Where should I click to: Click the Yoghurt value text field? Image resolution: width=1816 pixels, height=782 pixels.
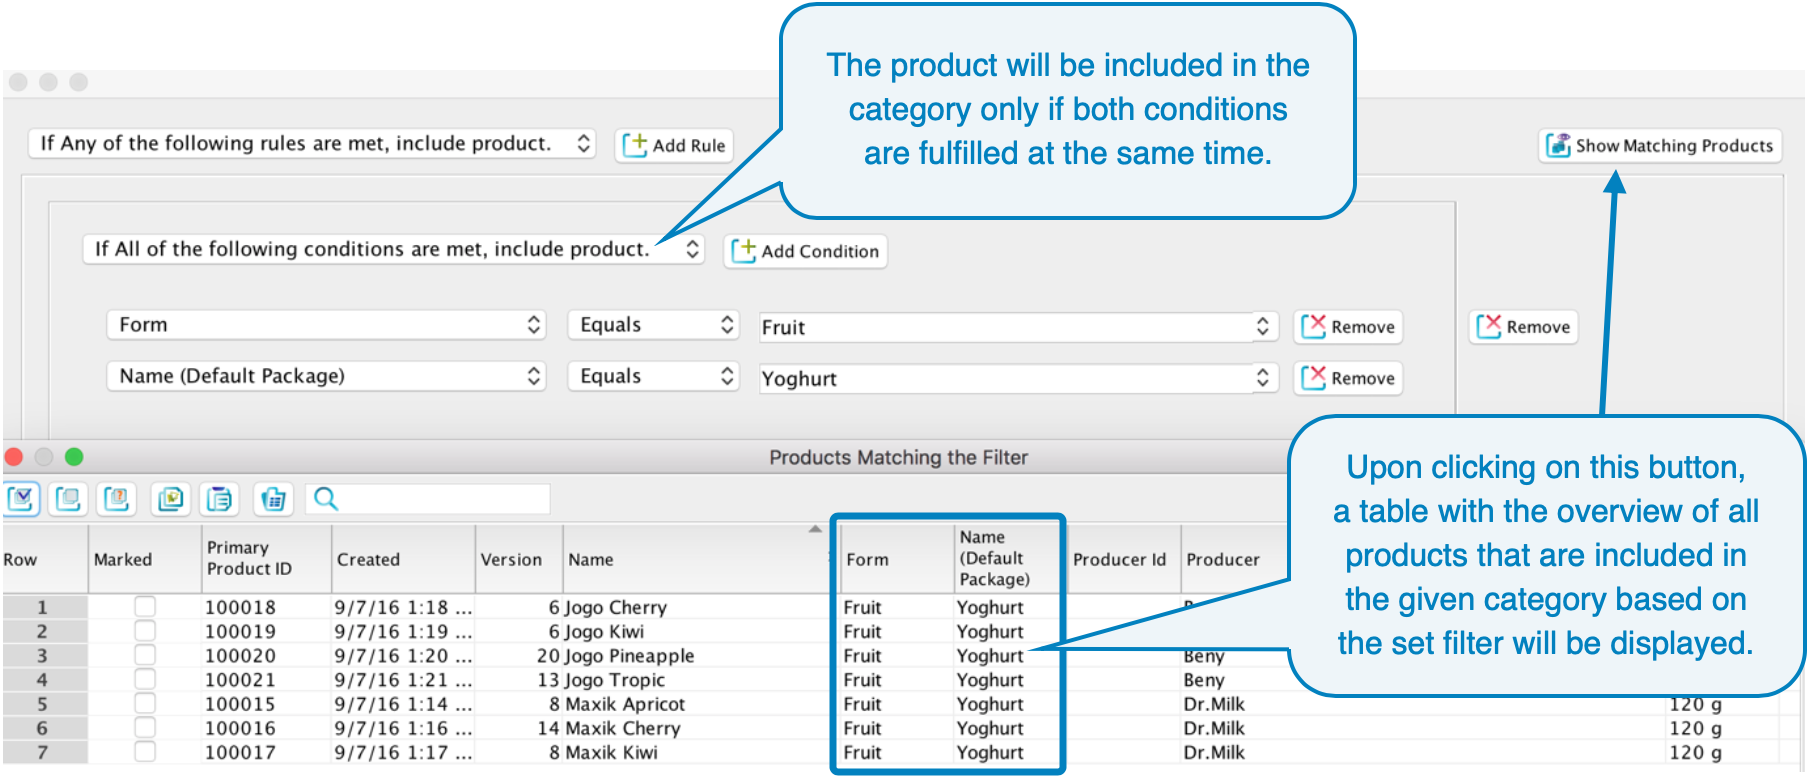1005,377
